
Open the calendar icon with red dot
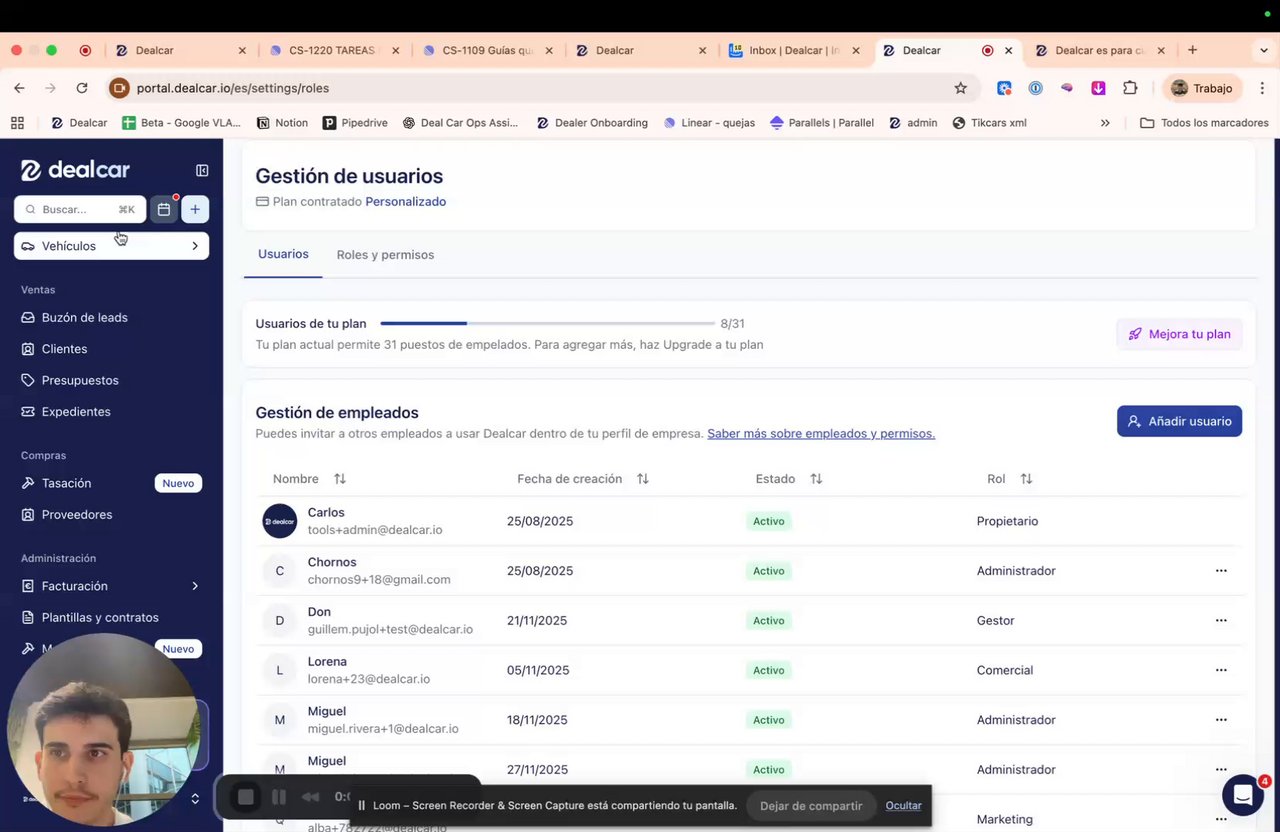(x=164, y=209)
